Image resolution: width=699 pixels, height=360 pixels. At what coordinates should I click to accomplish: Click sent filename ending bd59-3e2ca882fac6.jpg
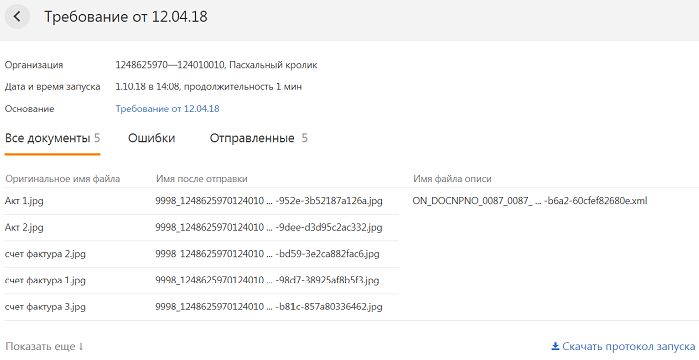267,254
